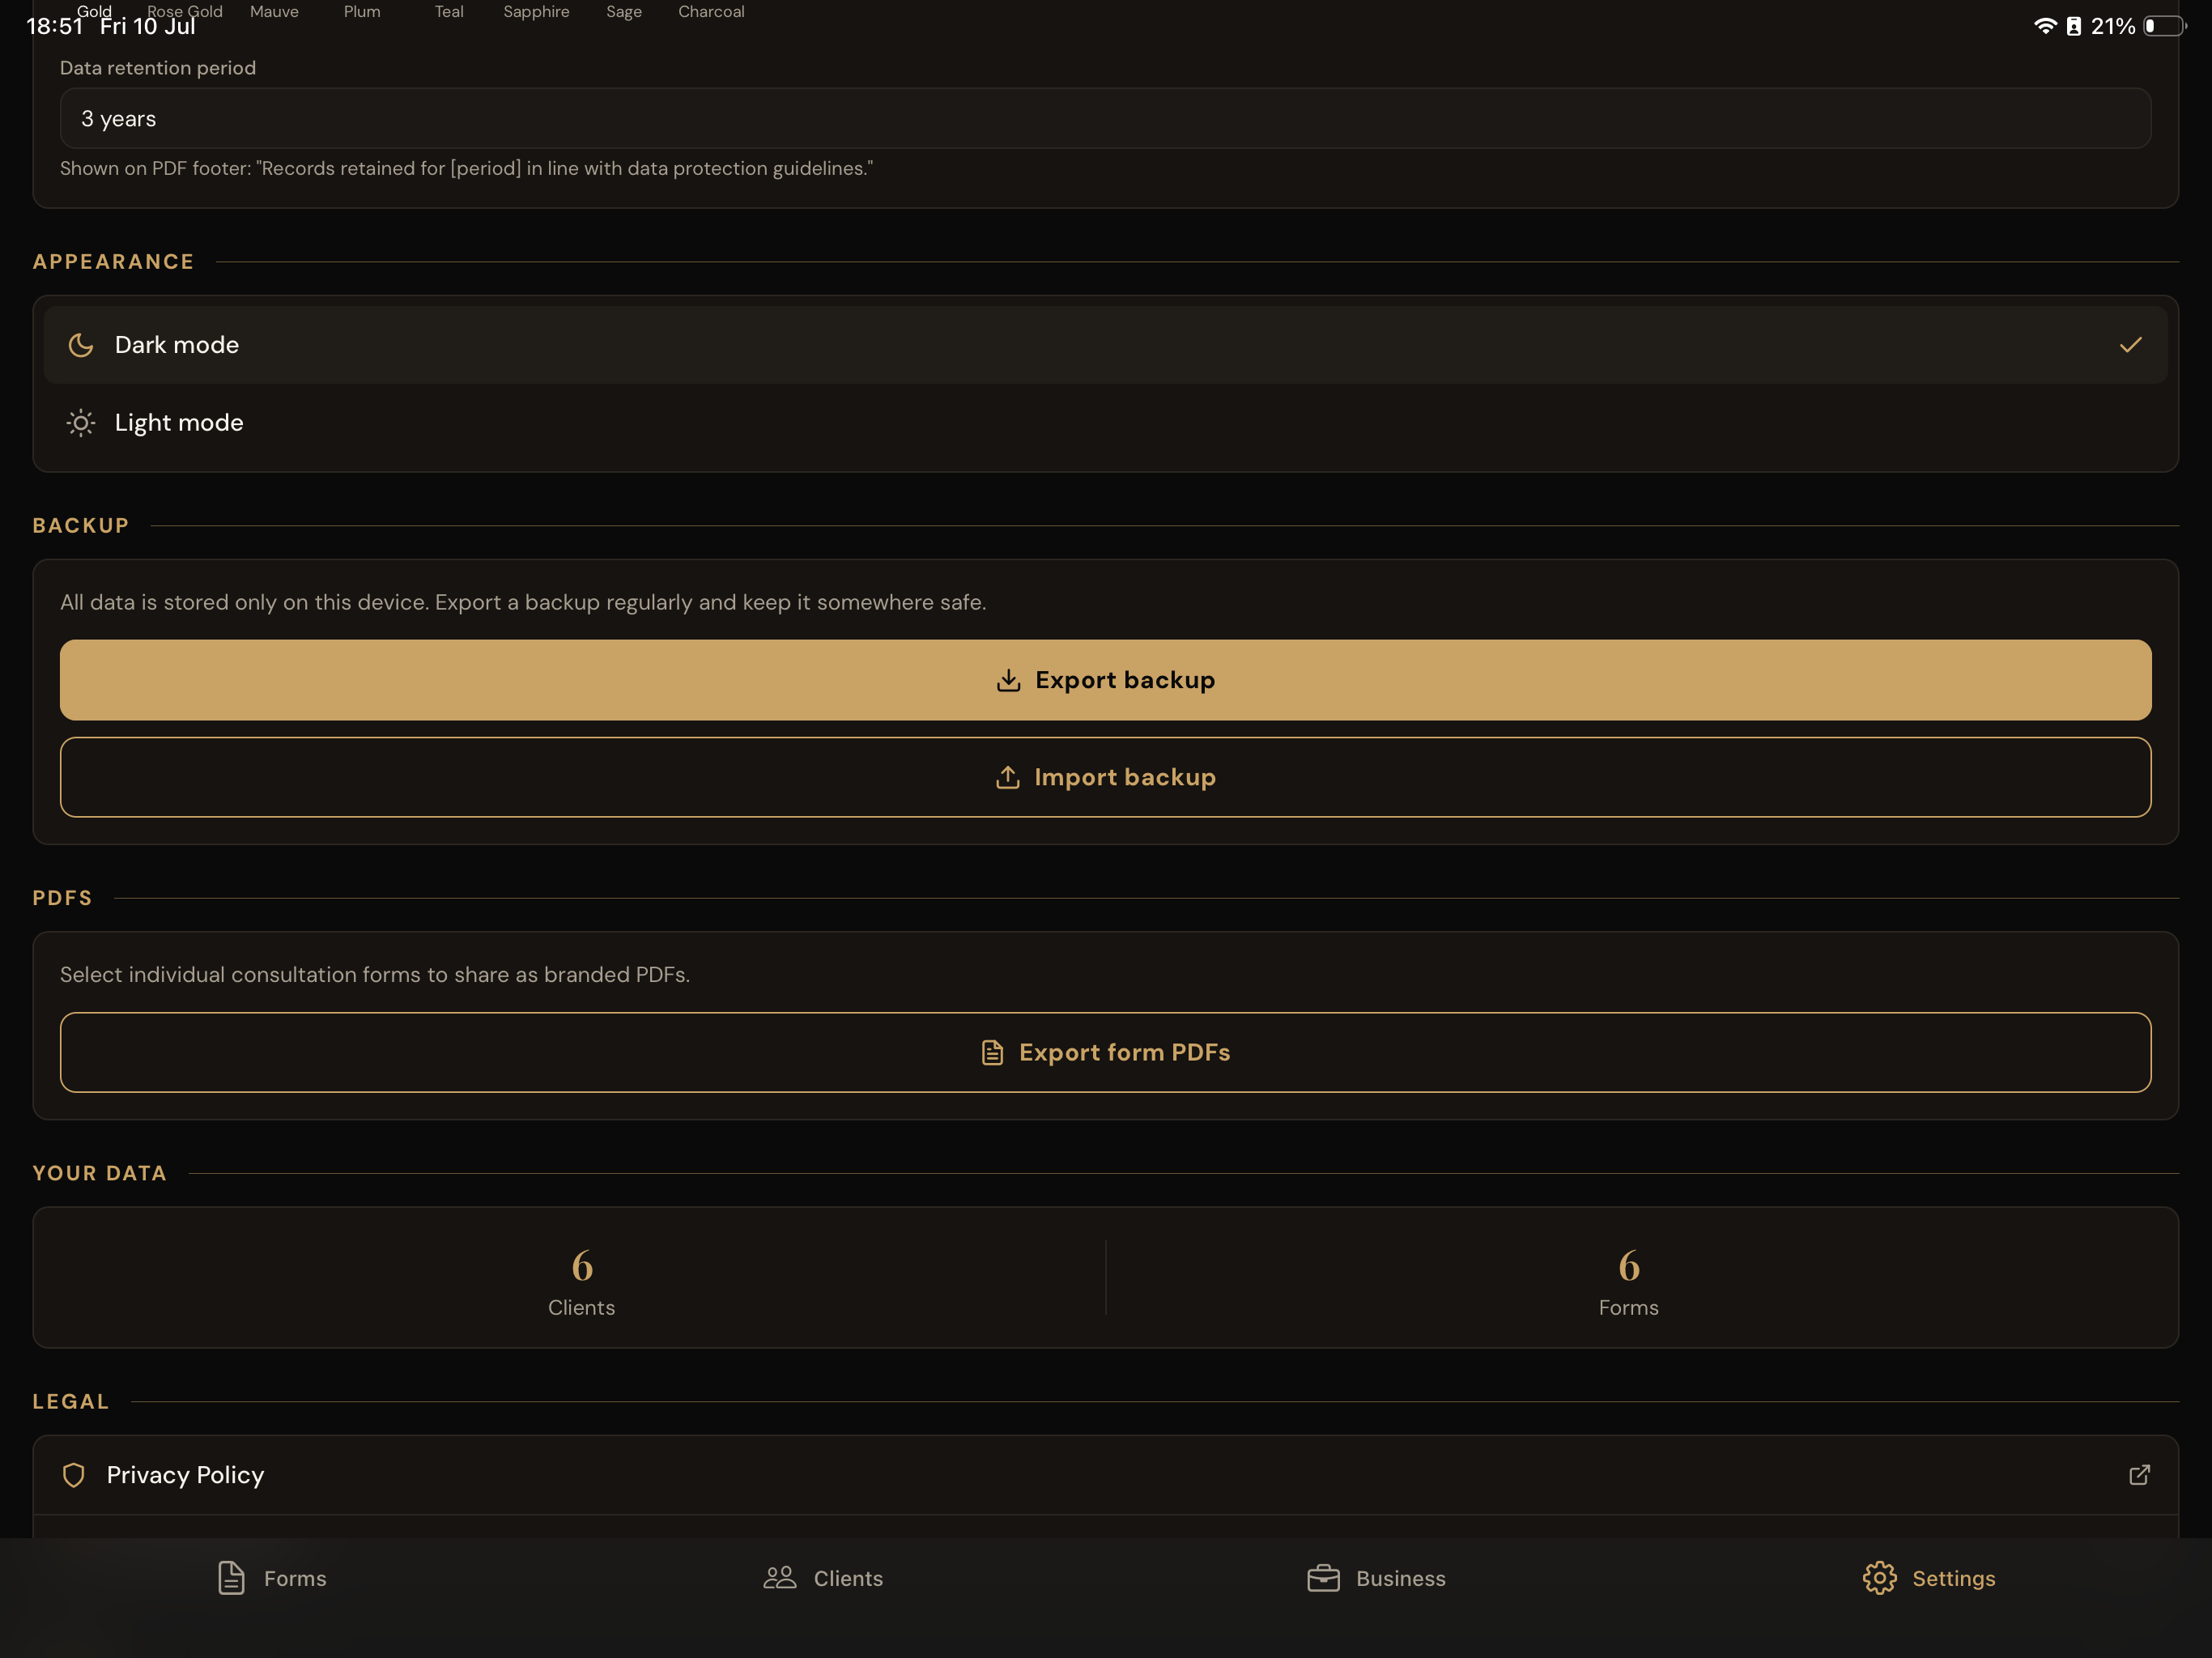The width and height of the screenshot is (2212, 1658).
Task: Click the shield icon next to Privacy Policy
Action: [x=74, y=1475]
